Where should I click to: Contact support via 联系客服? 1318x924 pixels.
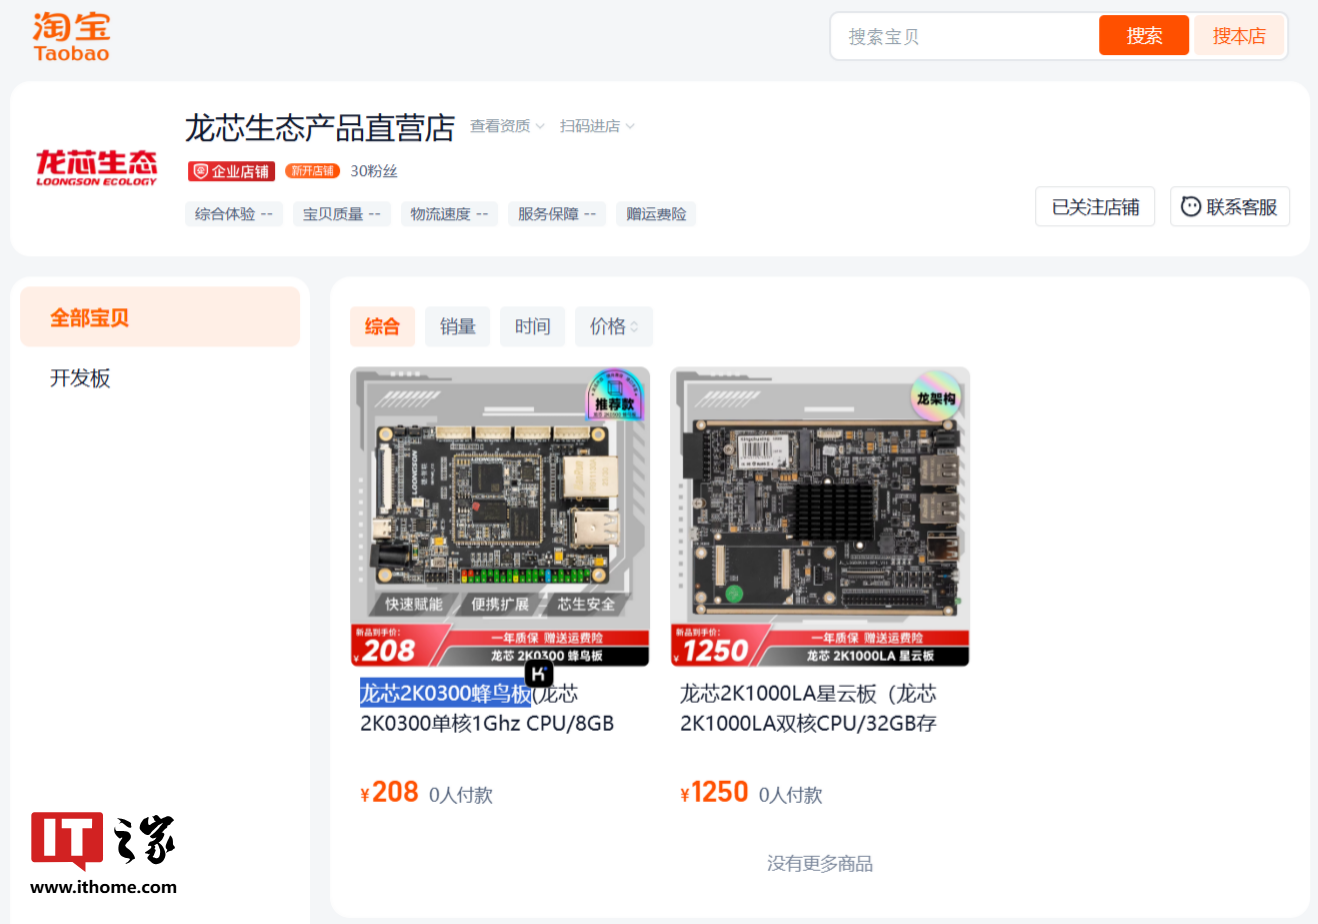tap(1230, 207)
